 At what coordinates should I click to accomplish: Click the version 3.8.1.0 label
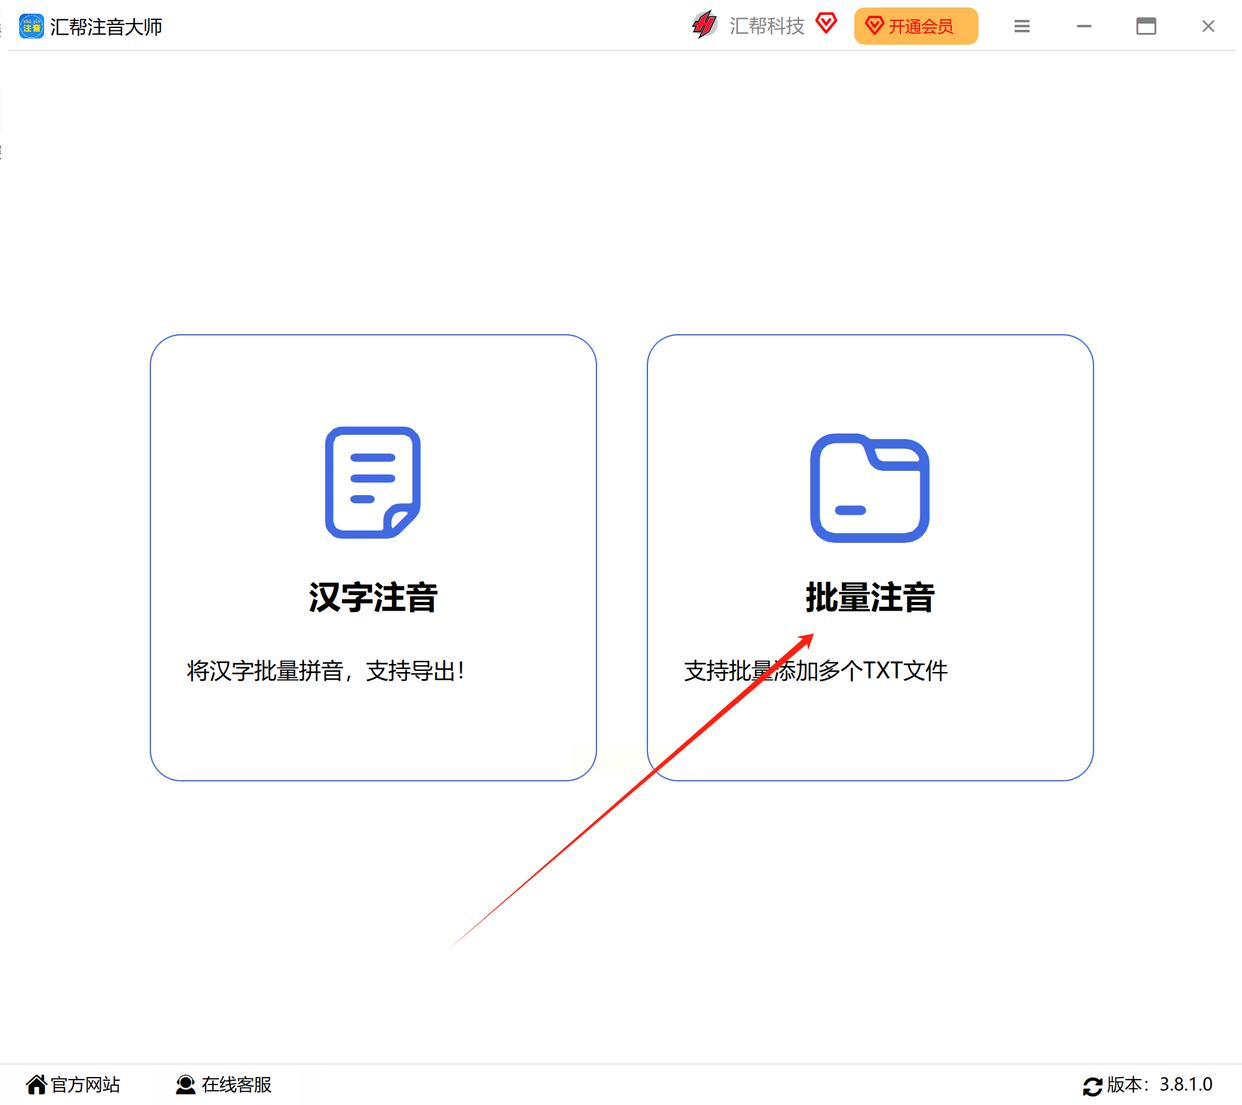point(1186,1085)
